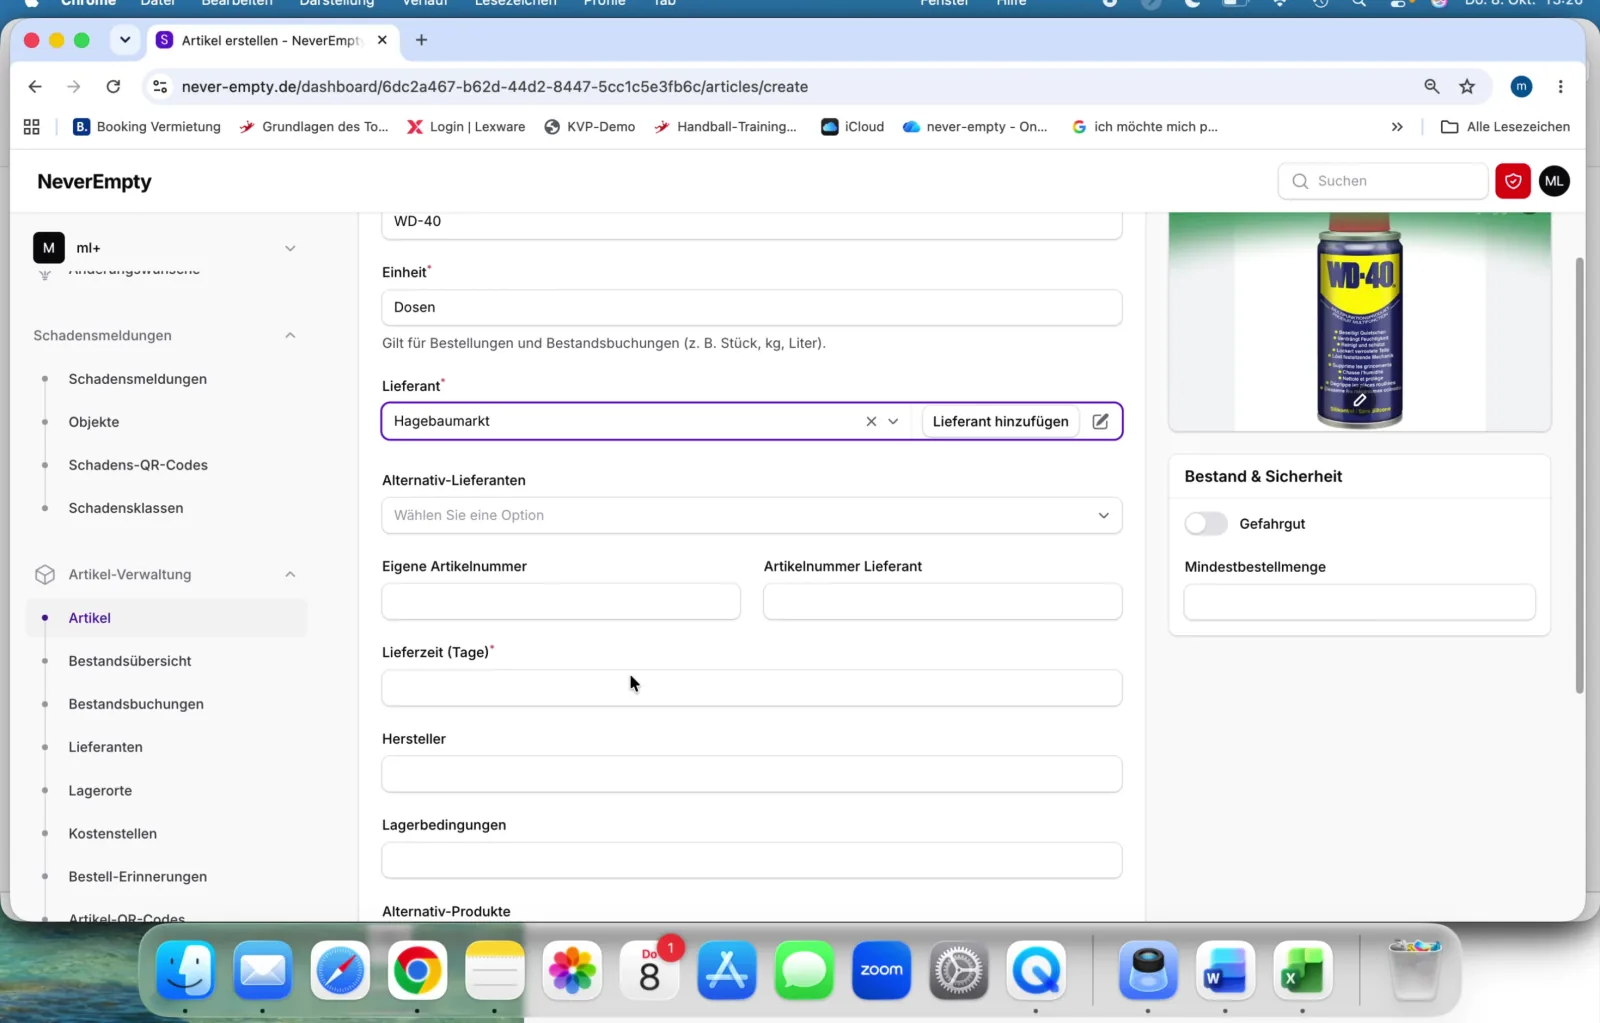
Task: Open Schadensklassen in the sidebar
Action: [x=126, y=508]
